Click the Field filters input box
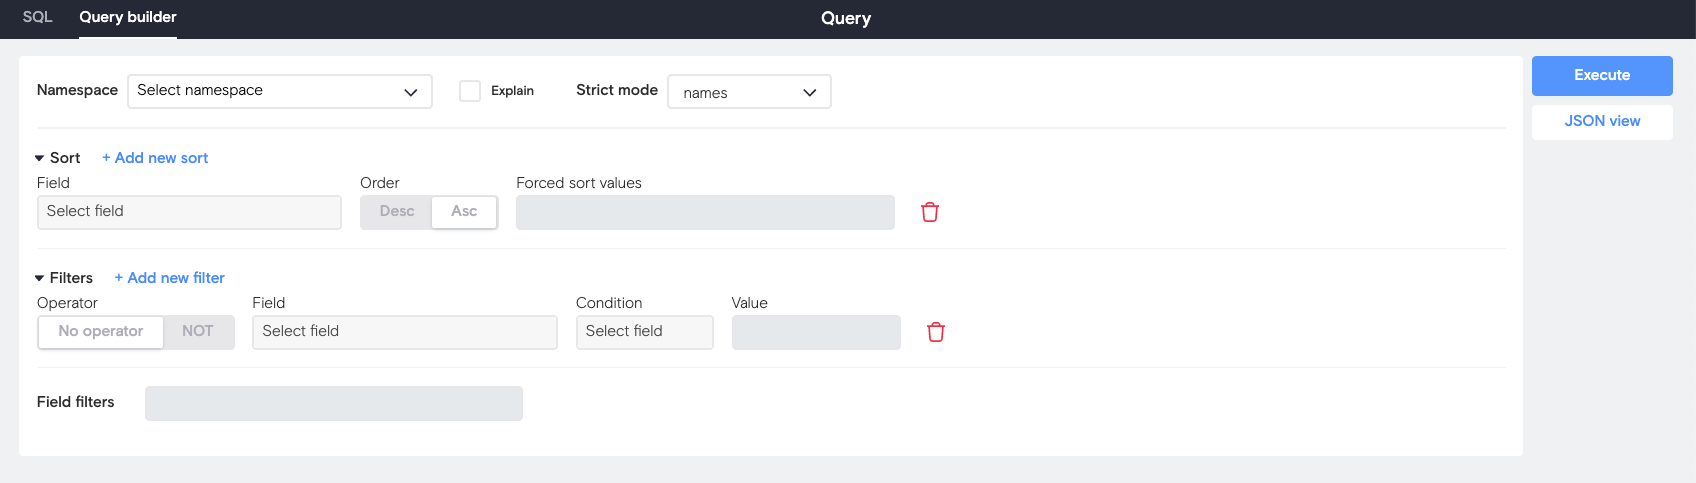This screenshot has width=1696, height=483. (333, 403)
